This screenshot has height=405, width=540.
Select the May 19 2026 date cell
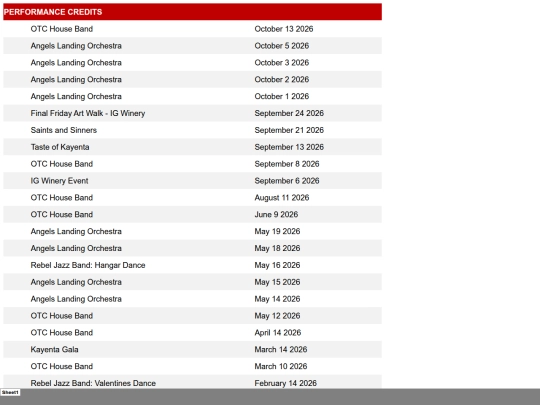point(277,231)
